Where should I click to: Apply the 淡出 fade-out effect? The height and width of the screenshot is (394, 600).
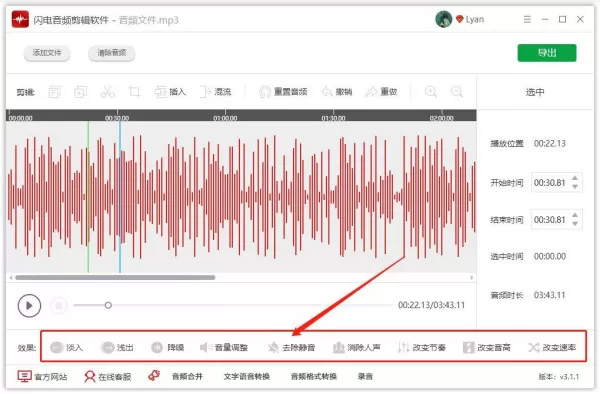pos(117,347)
